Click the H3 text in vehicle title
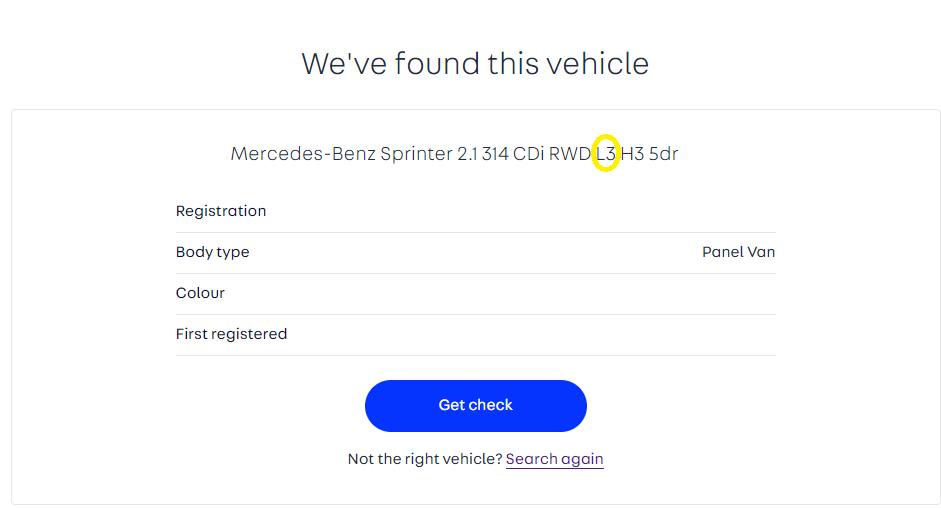The height and width of the screenshot is (508, 941). pos(632,154)
